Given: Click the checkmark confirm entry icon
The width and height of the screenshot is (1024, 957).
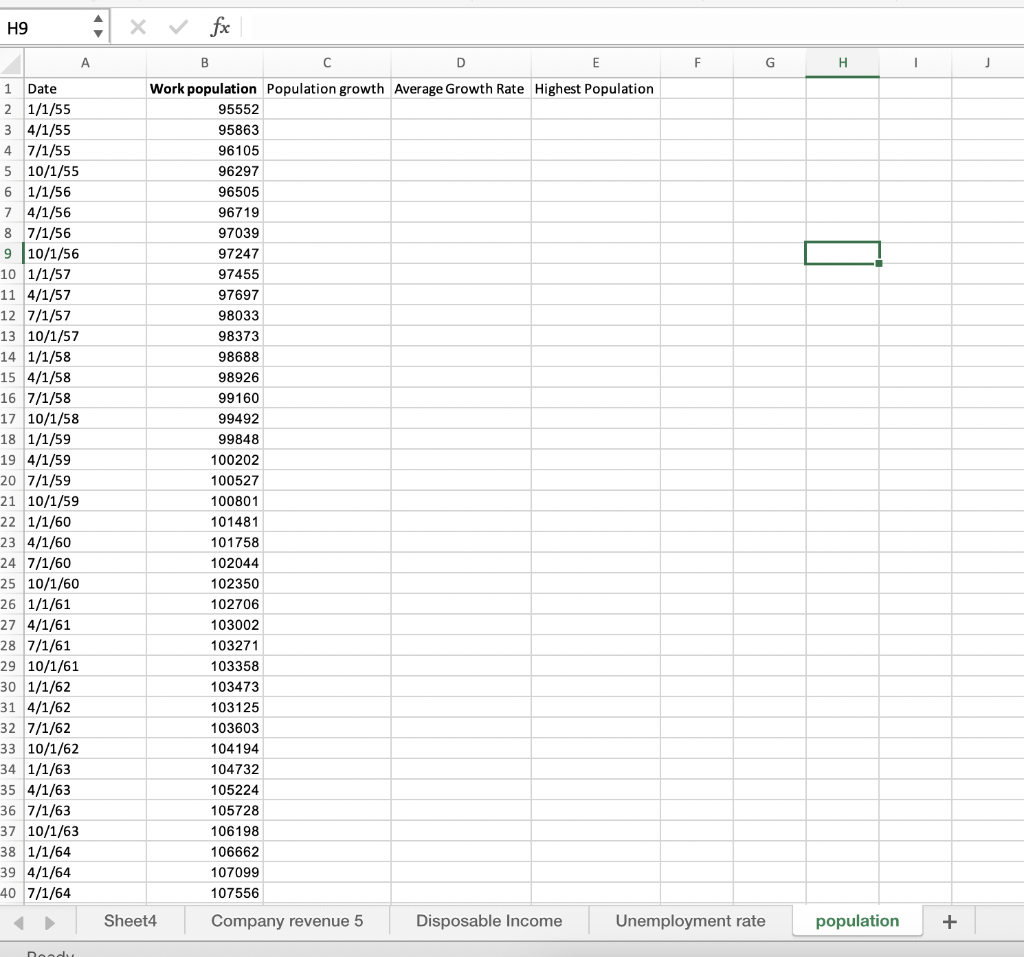Looking at the screenshot, I should tap(178, 26).
